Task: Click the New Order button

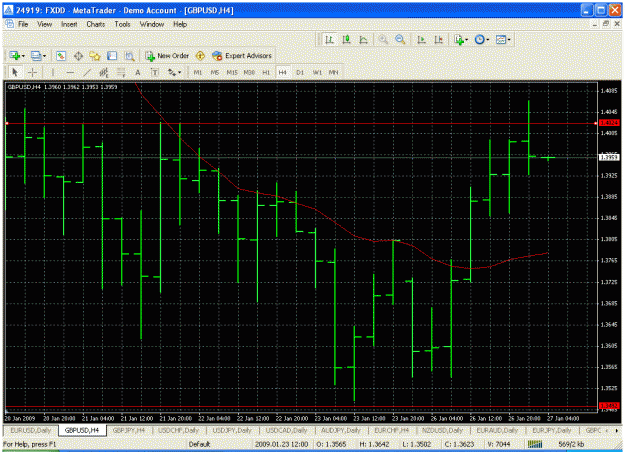Action: point(167,56)
